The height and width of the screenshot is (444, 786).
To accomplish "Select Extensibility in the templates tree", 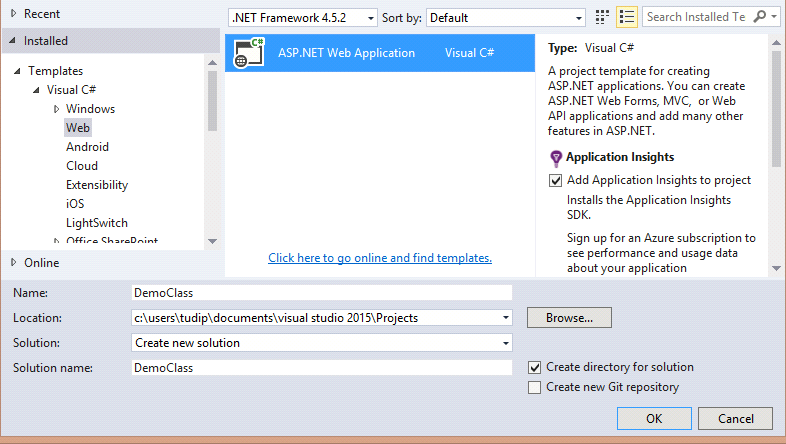I will pos(97,185).
